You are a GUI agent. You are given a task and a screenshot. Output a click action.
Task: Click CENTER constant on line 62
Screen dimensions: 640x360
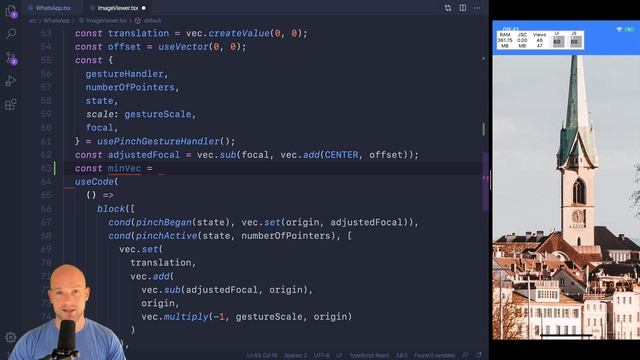click(x=341, y=155)
